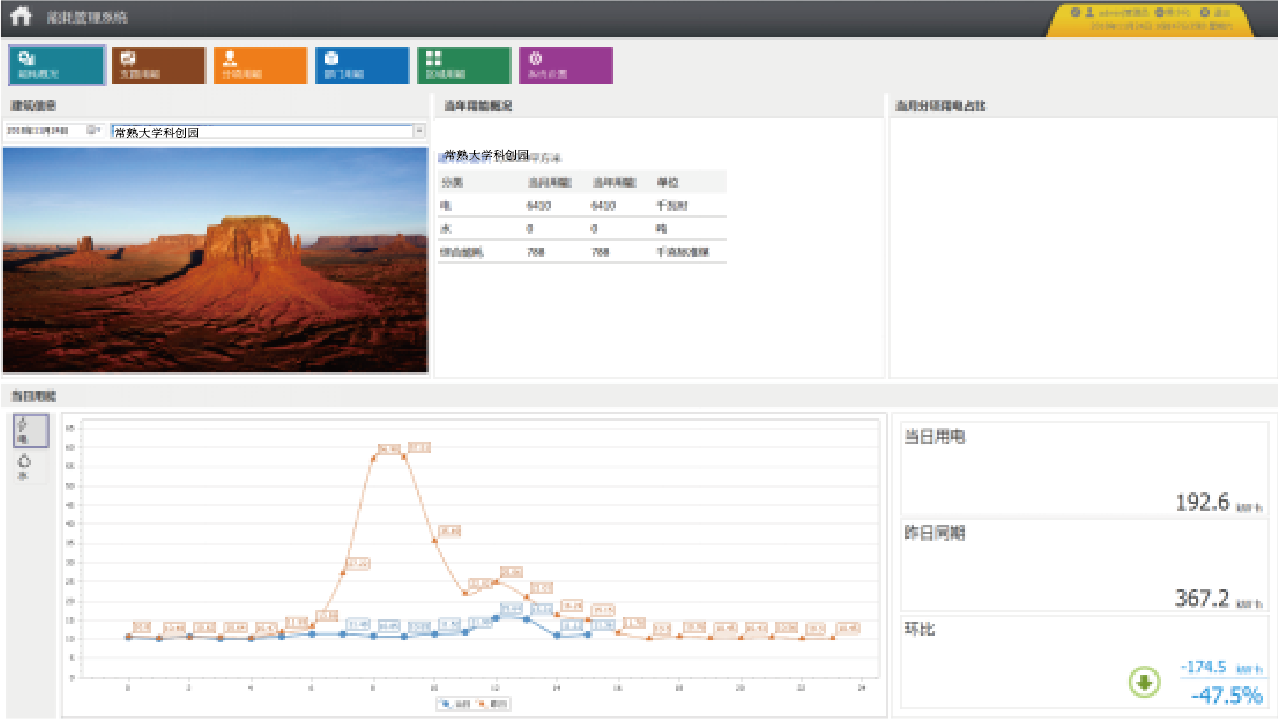Click the green down-arrow trend icon
This screenshot has width=1278, height=720.
pyautogui.click(x=1144, y=683)
